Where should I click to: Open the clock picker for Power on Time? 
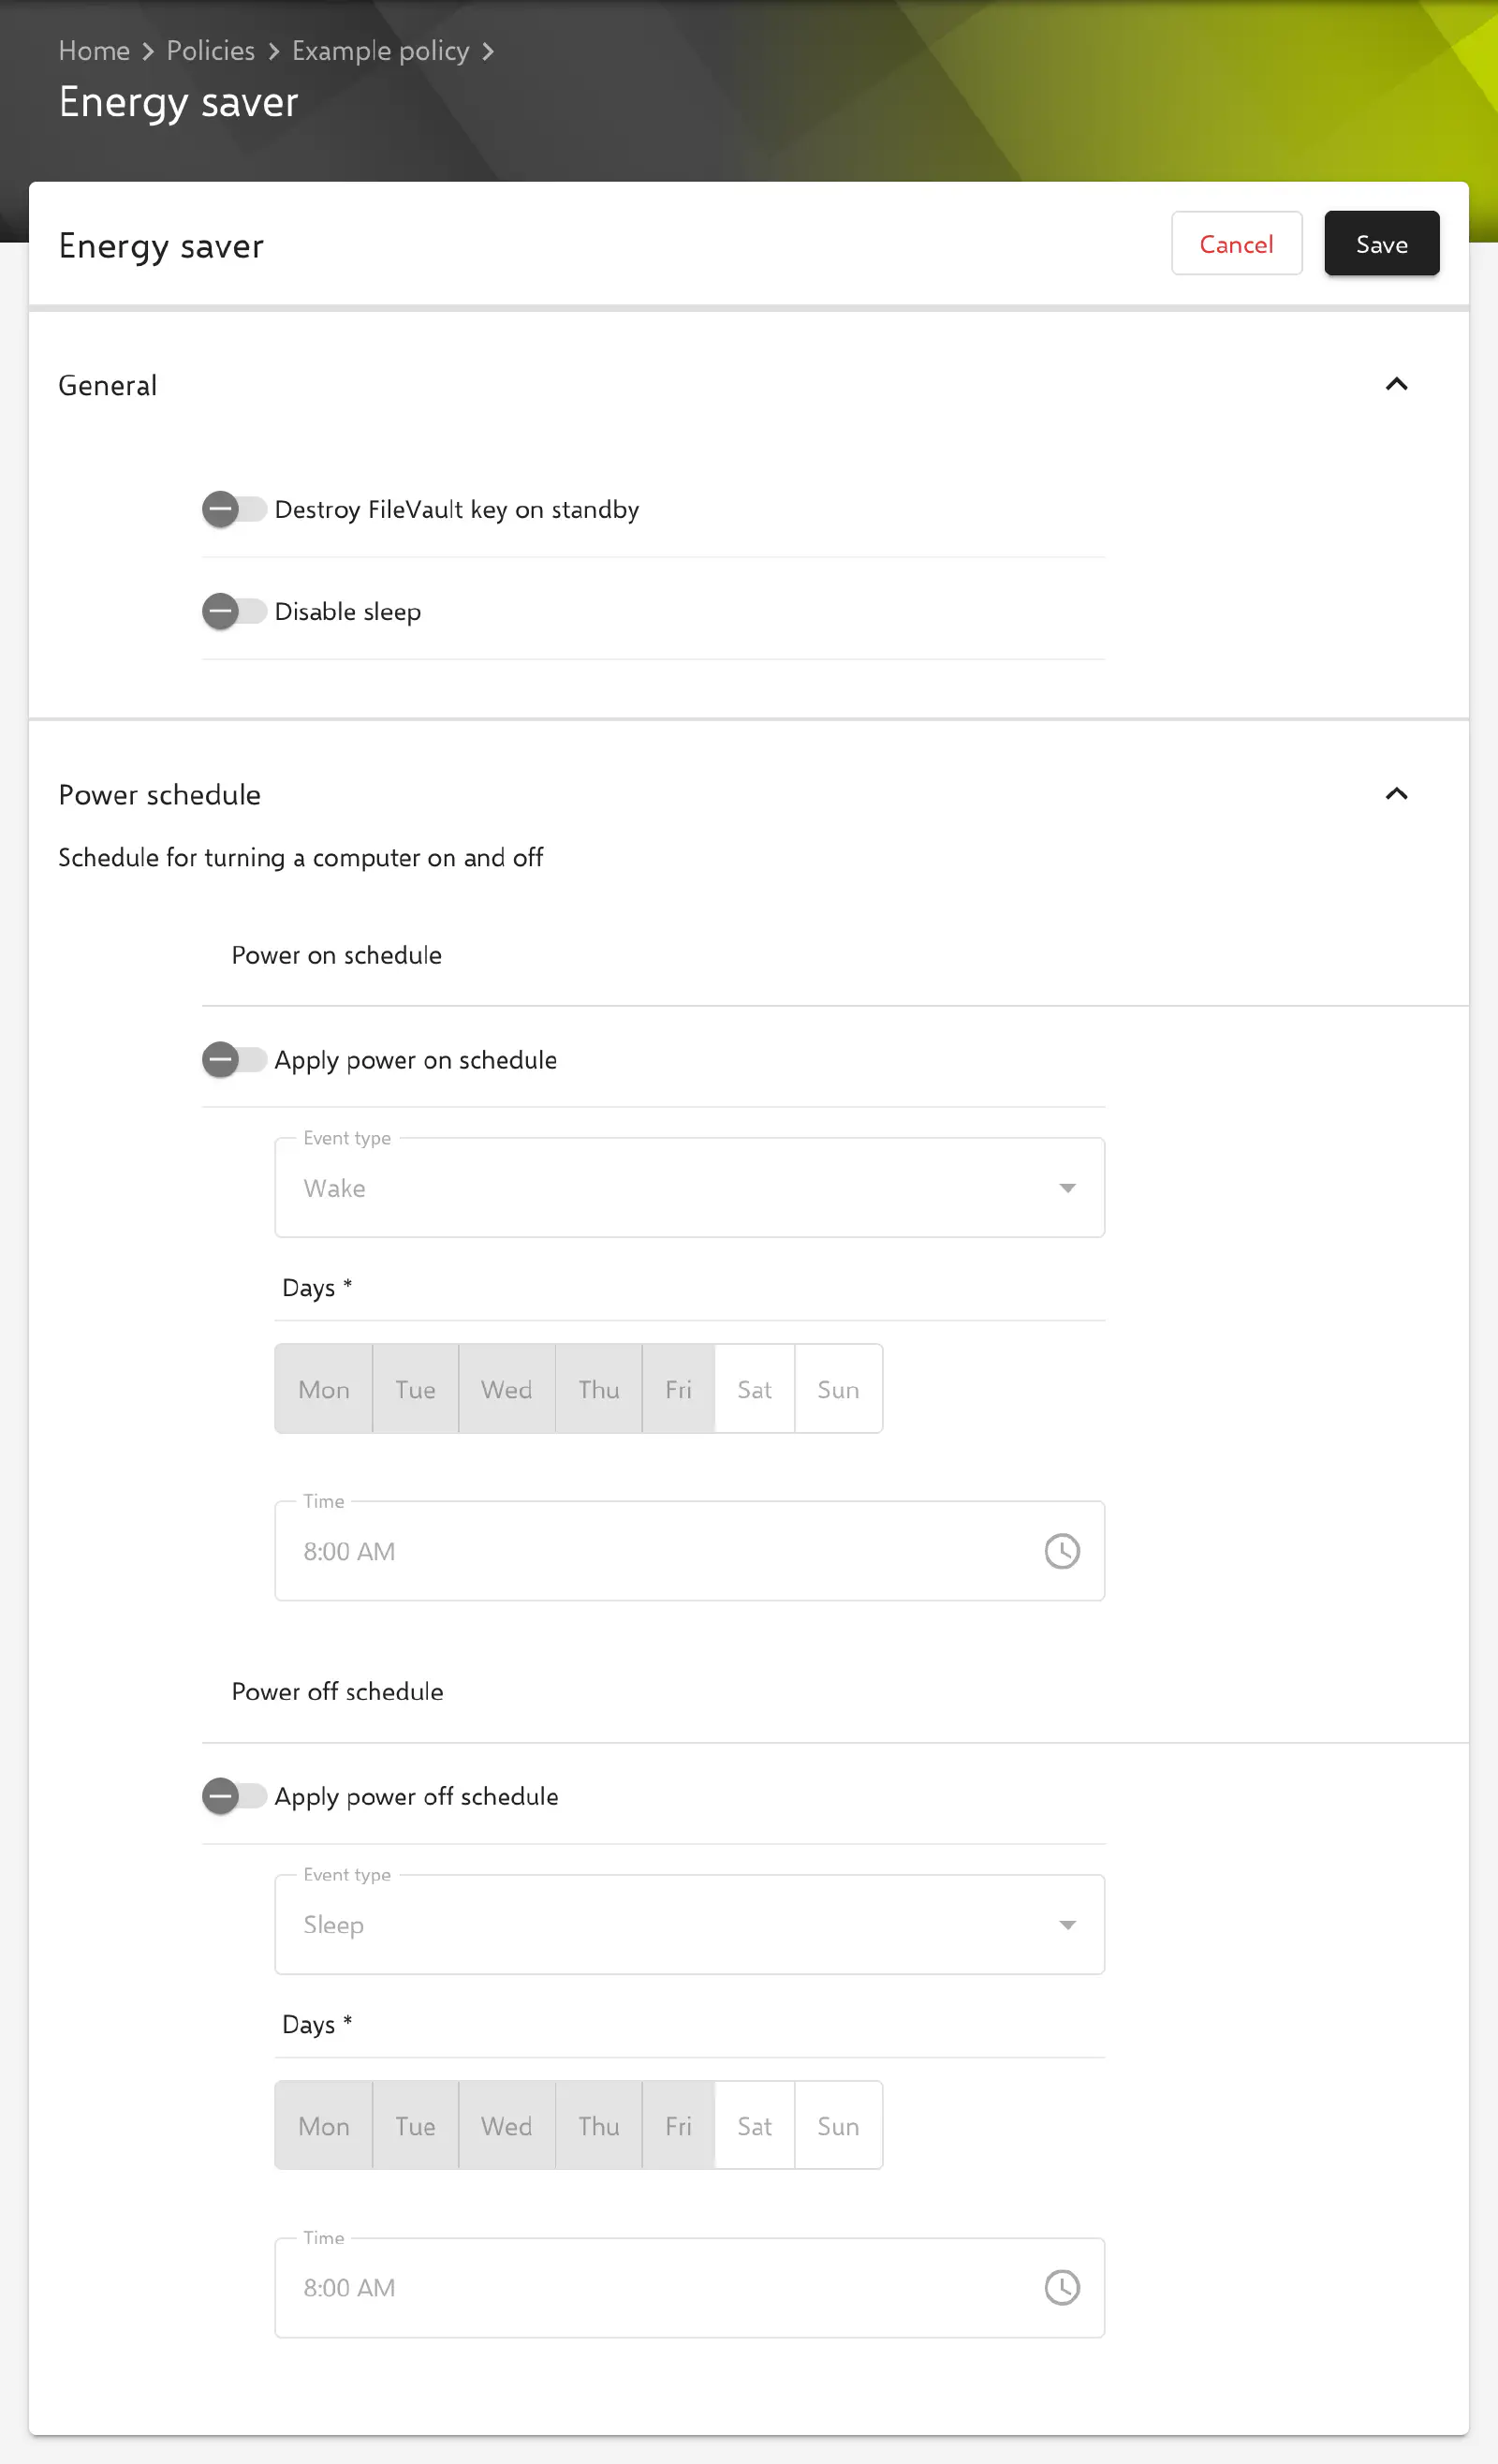point(1061,1551)
